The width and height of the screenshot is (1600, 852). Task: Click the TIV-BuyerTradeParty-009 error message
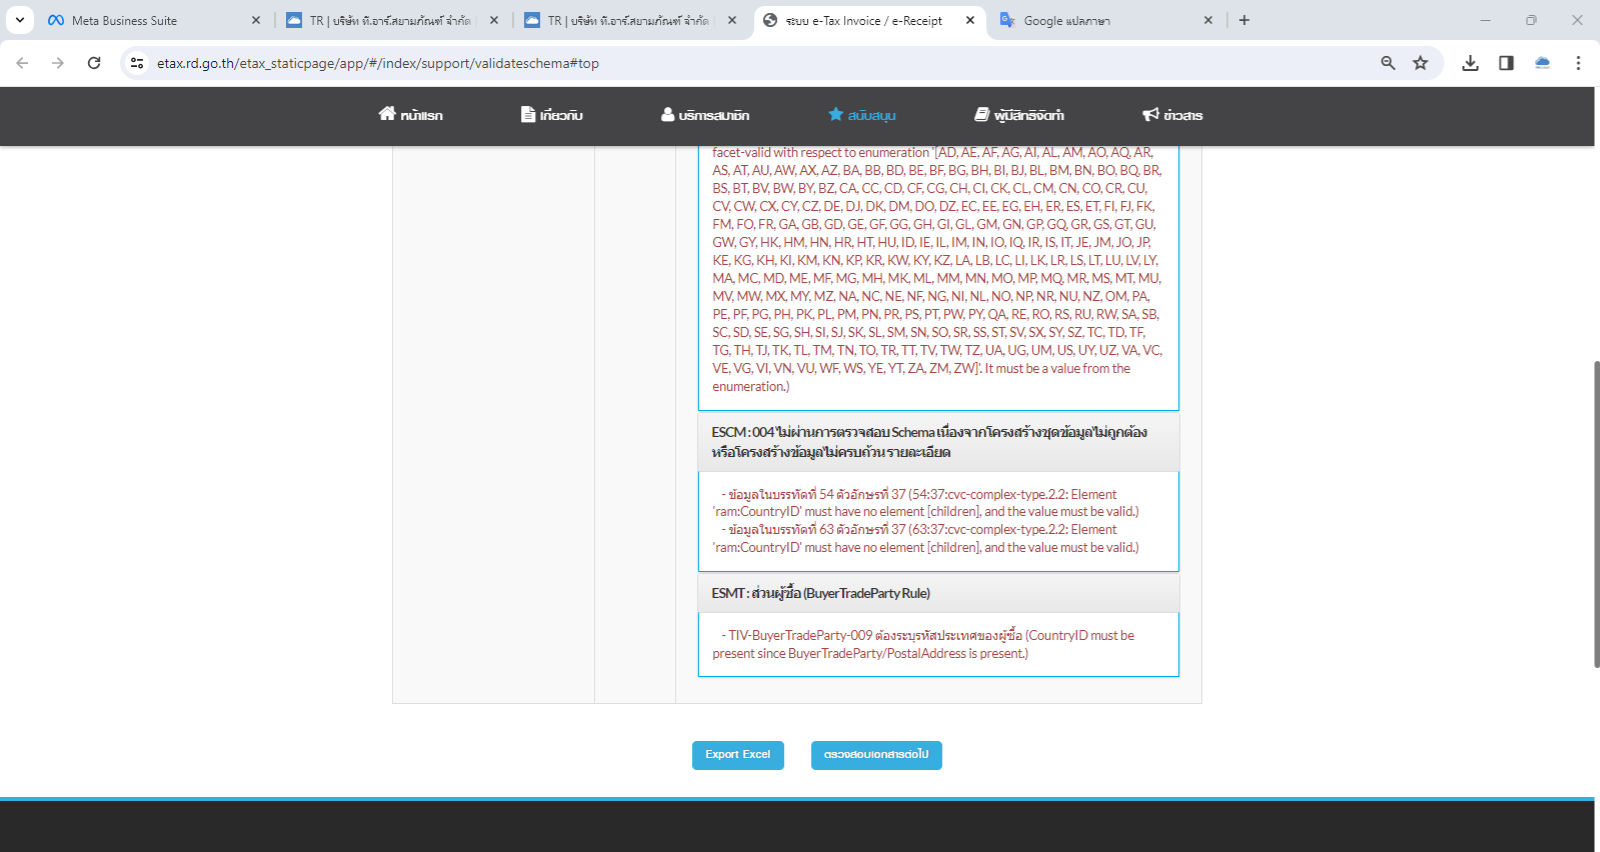tap(924, 644)
